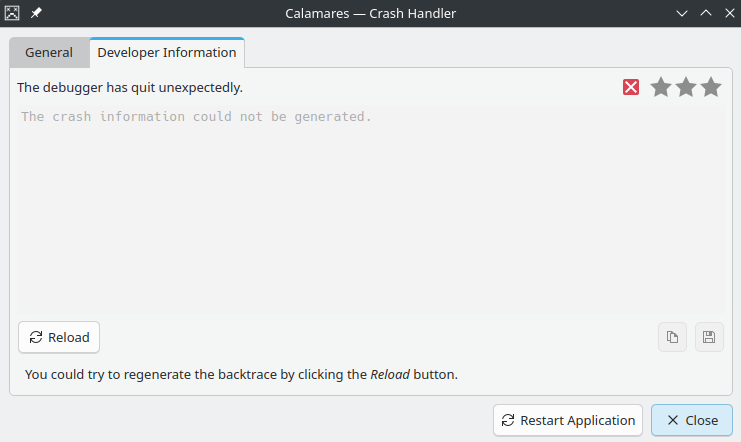Maximize window with the title bar up chevron
Screen dimensions: 741x442
[x=706, y=13]
